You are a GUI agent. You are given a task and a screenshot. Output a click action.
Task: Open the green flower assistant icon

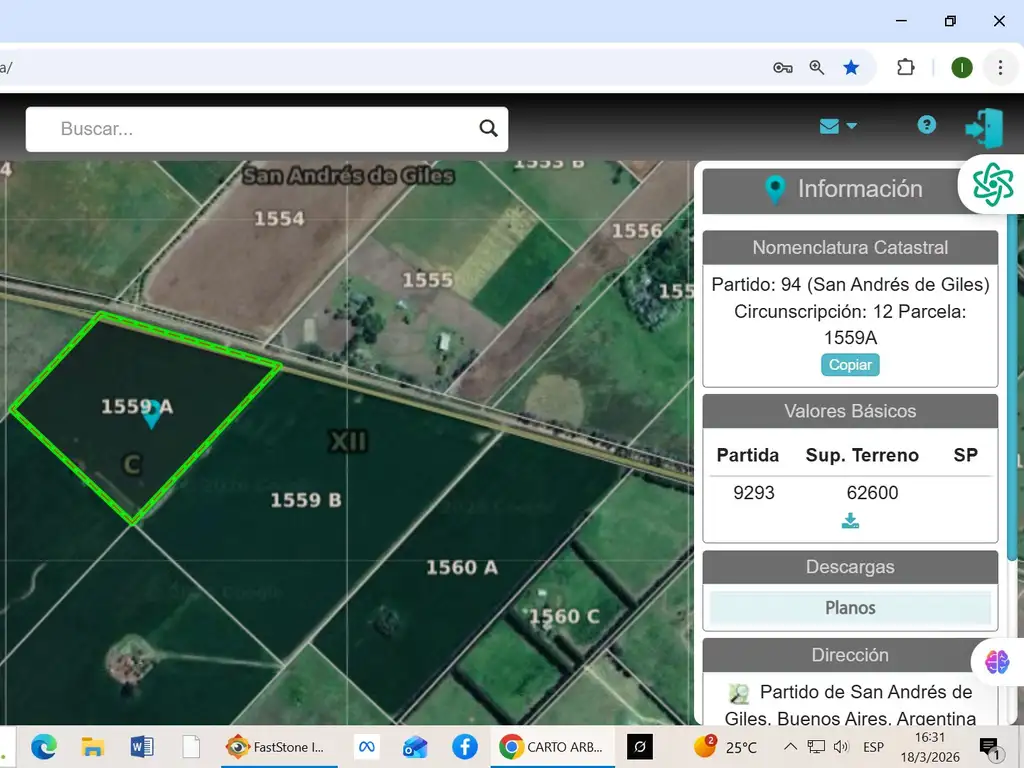[x=992, y=185]
